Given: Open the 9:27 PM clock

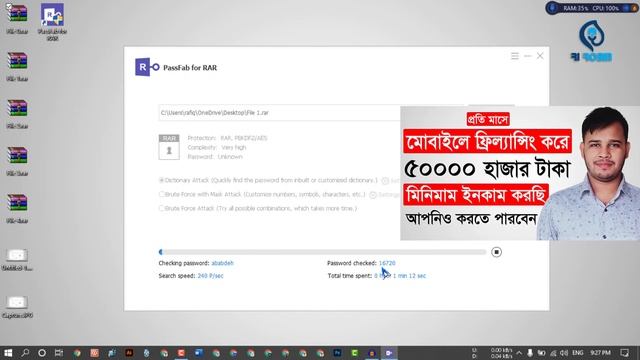Looking at the screenshot, I should click(600, 353).
